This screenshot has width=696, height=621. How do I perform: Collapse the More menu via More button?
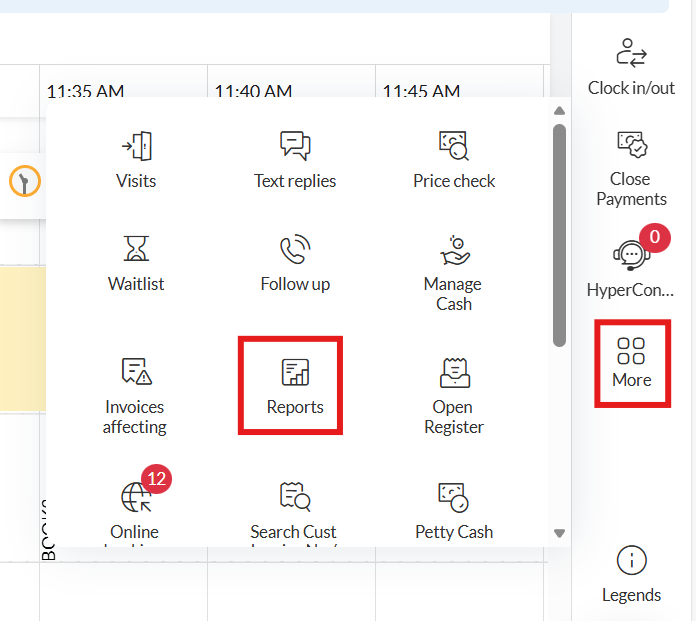tap(631, 363)
